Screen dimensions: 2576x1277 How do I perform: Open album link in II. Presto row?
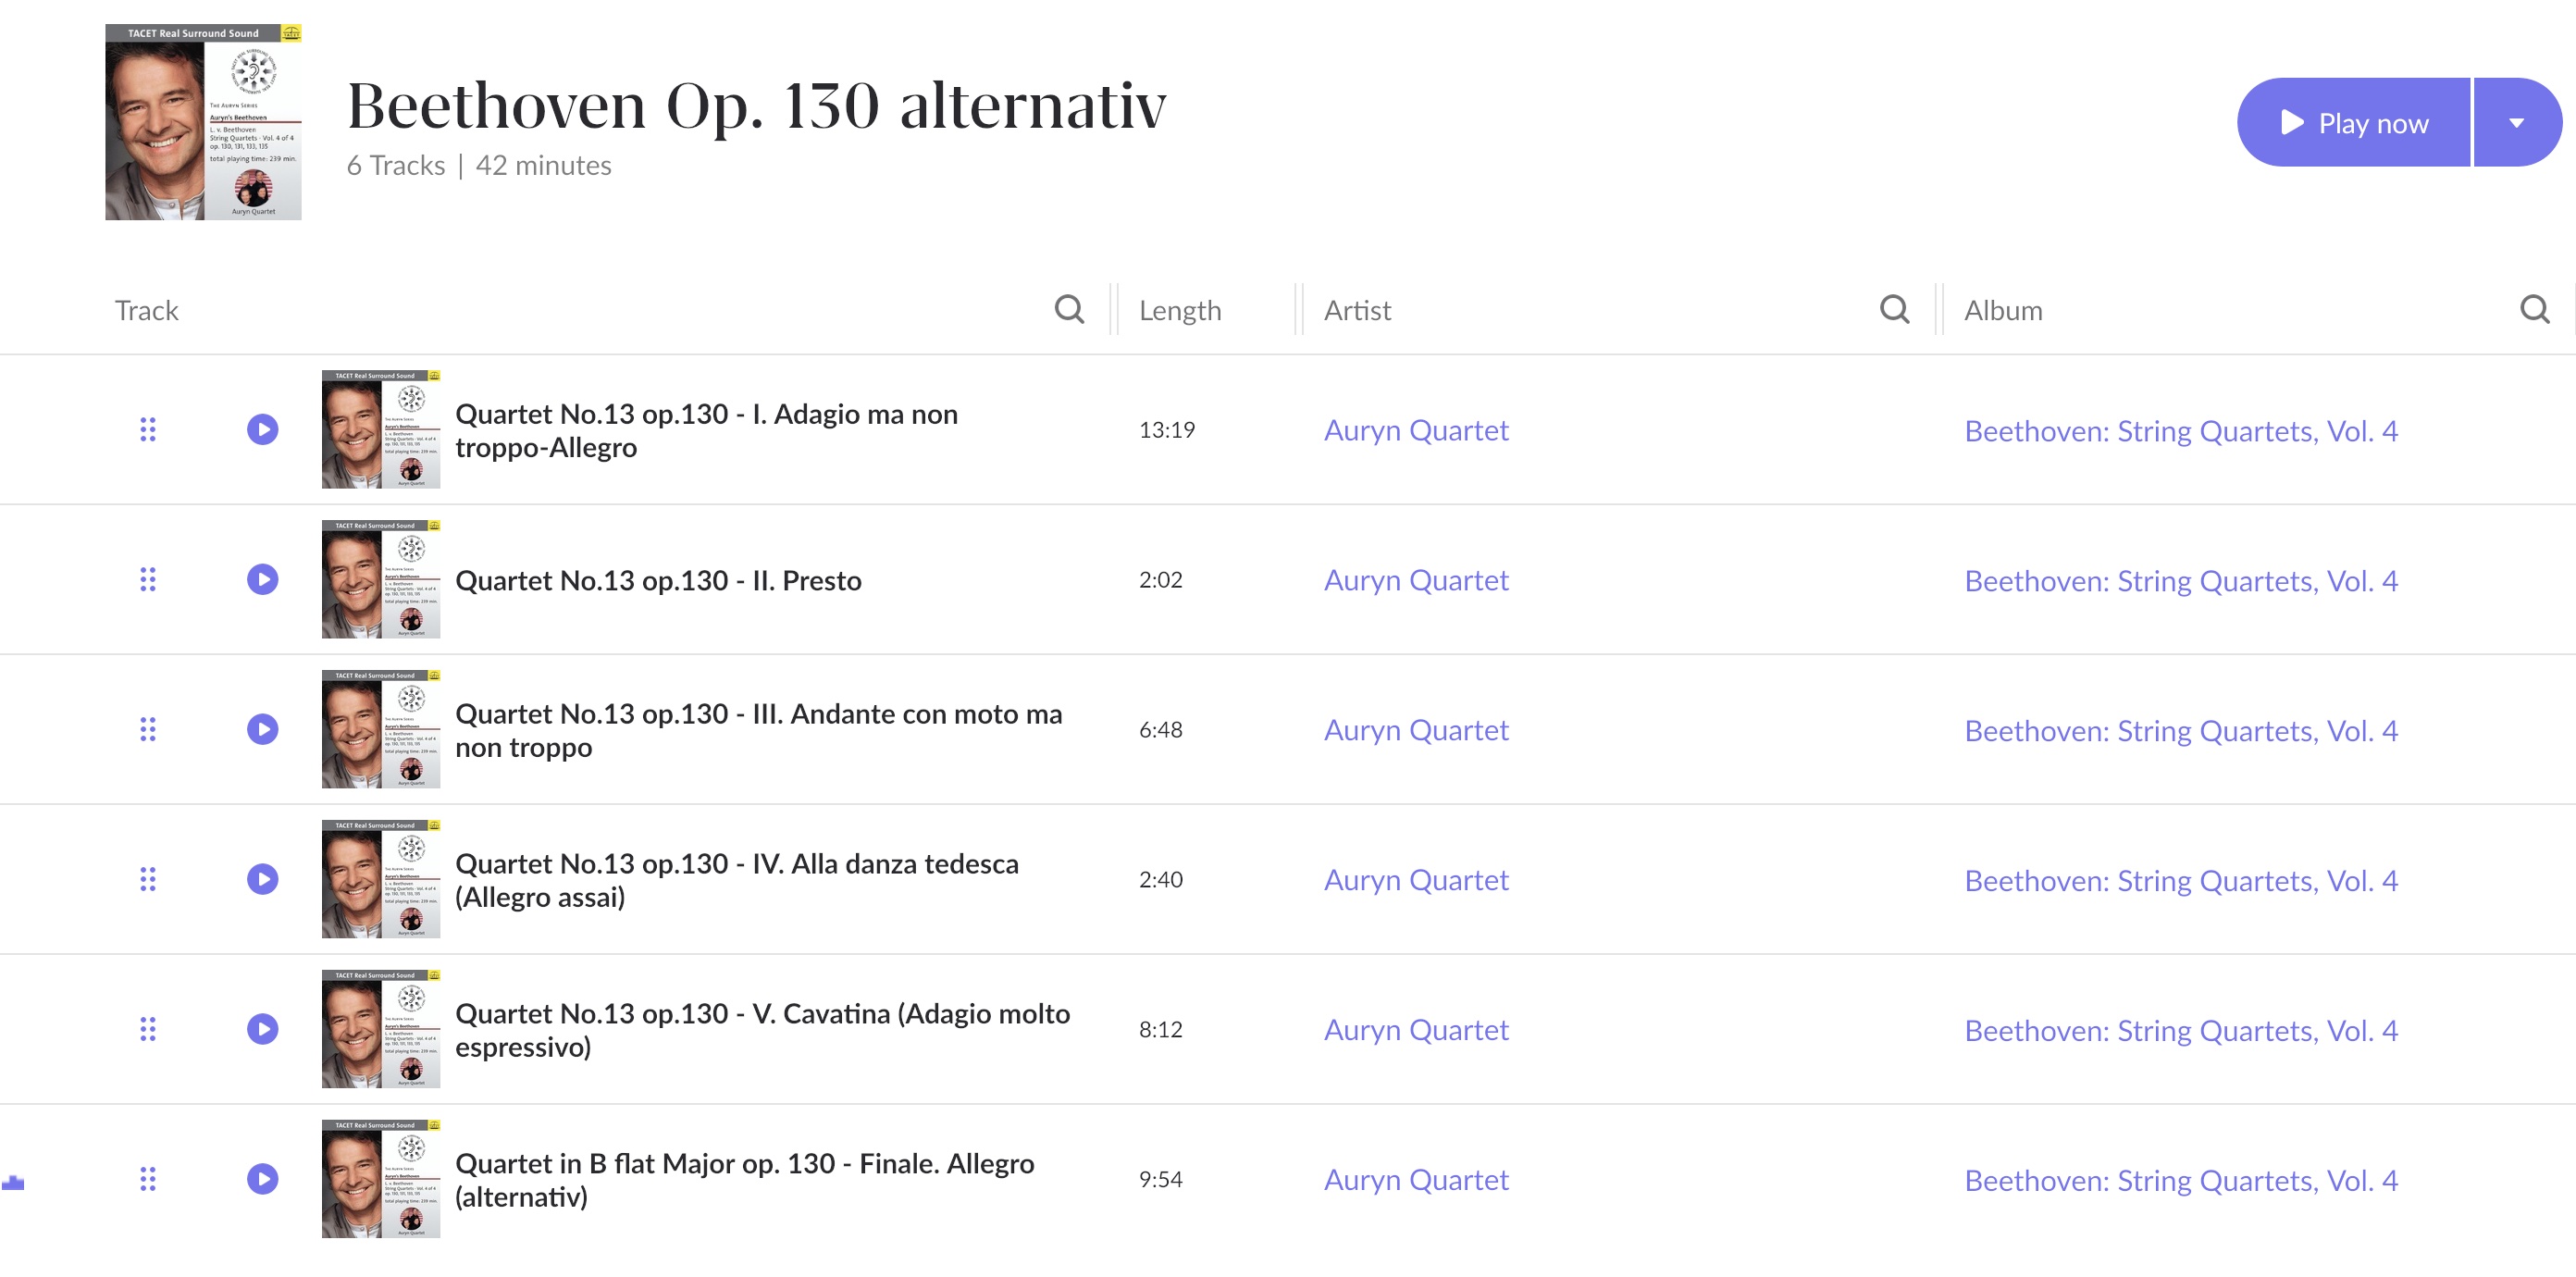tap(2181, 581)
